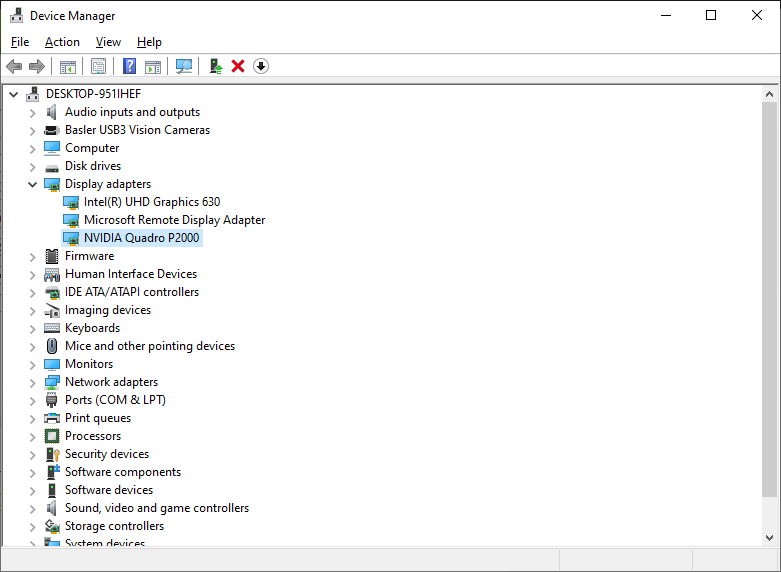Select Intel(R) UHD Graphics 630 device
Screen dimensions: 781x572
(151, 202)
